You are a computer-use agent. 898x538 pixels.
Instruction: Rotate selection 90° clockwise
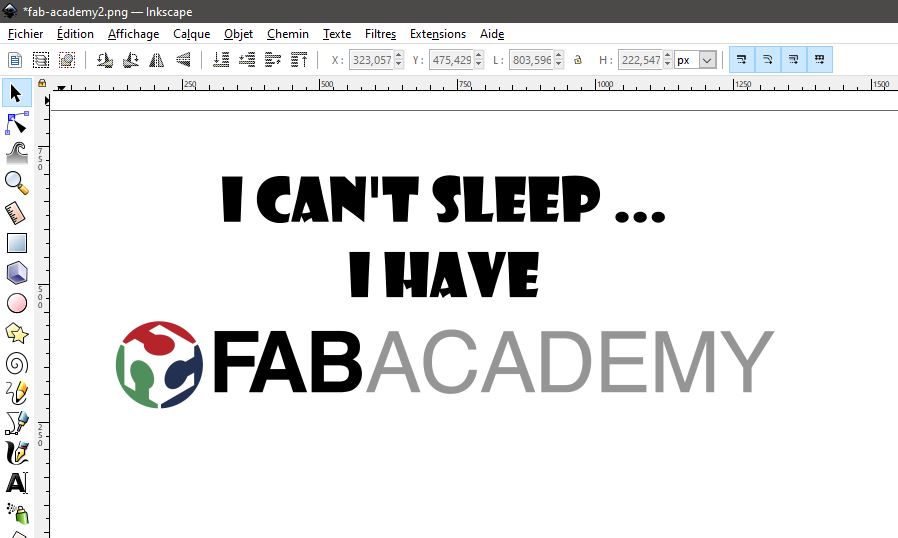[x=131, y=60]
